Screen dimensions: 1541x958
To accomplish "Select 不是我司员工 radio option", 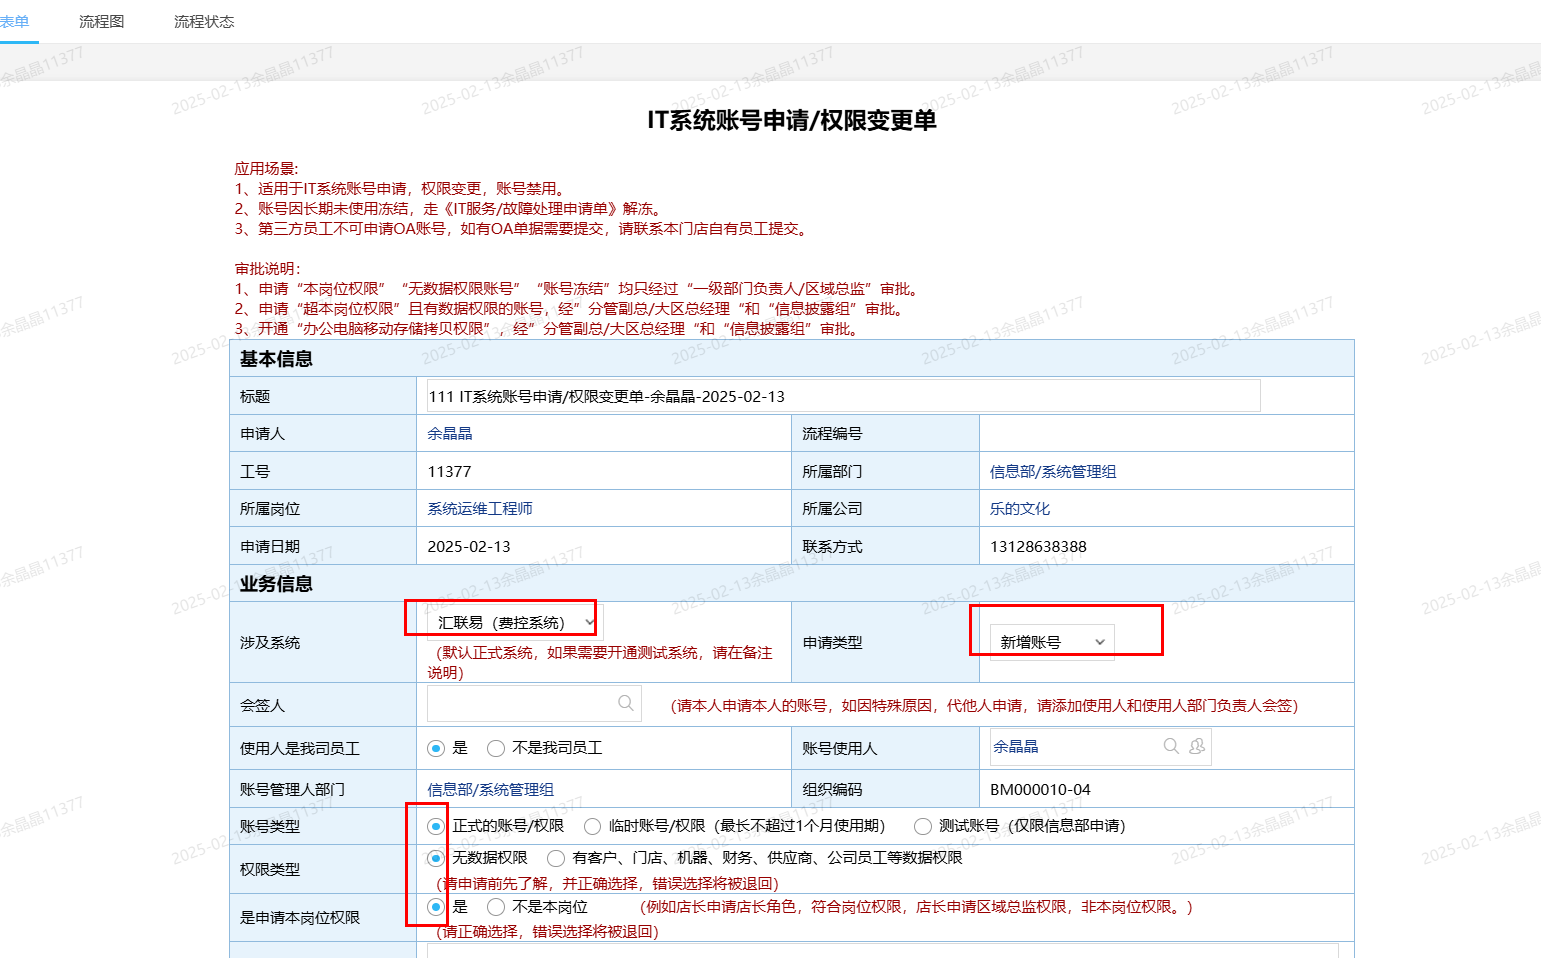I will tap(496, 748).
